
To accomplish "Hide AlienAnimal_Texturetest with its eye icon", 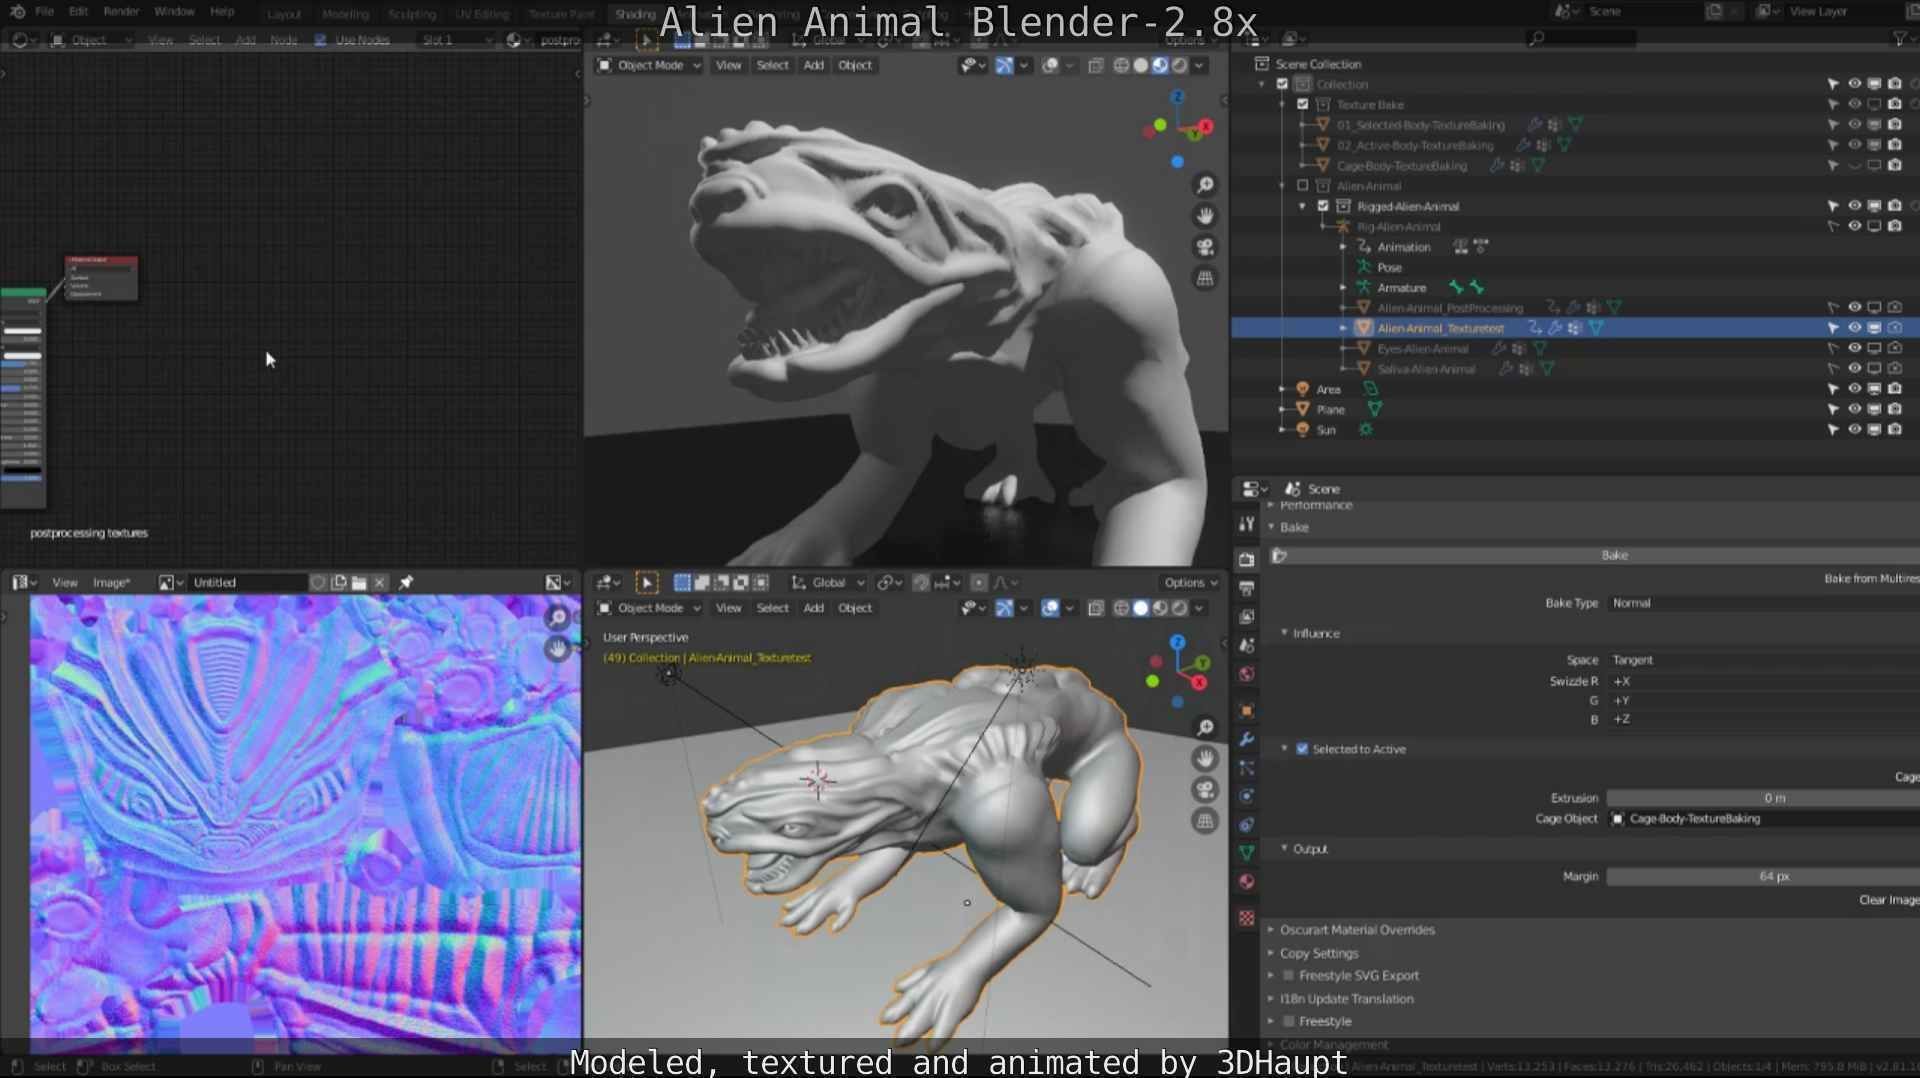I will tap(1854, 328).
